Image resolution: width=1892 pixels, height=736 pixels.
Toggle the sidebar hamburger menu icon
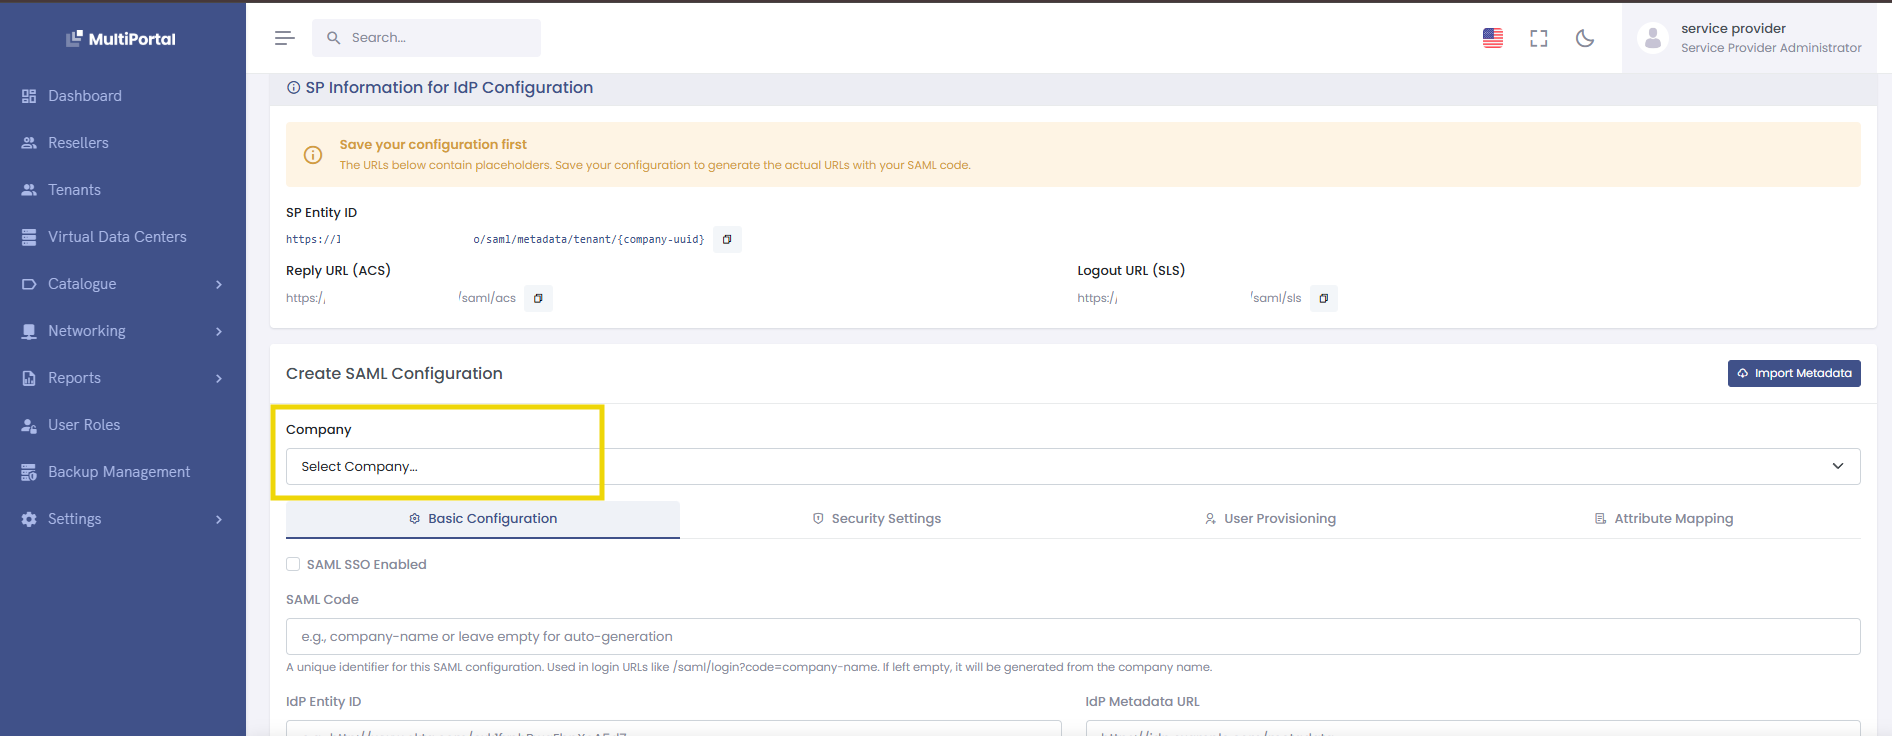(x=285, y=38)
